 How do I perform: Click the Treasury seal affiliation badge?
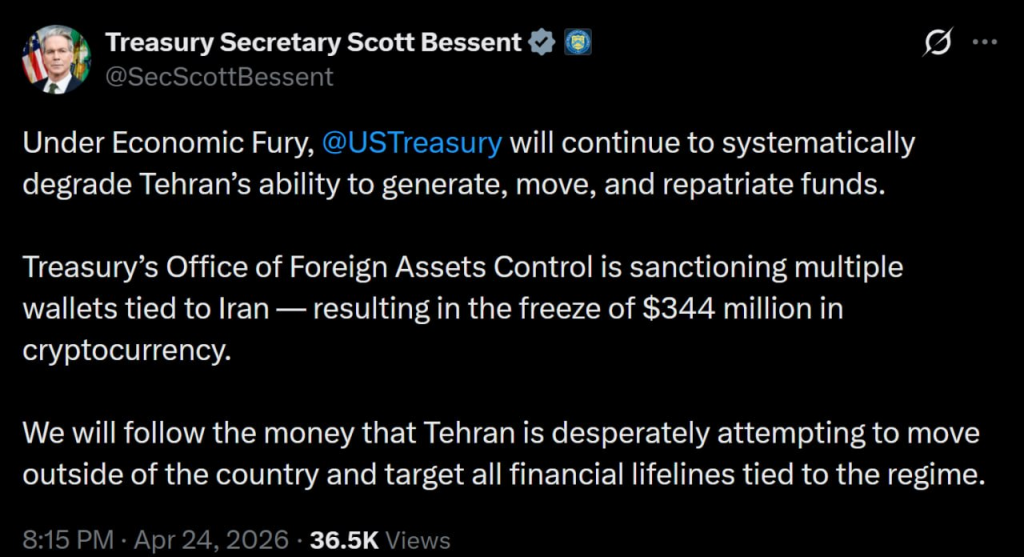[x=579, y=42]
